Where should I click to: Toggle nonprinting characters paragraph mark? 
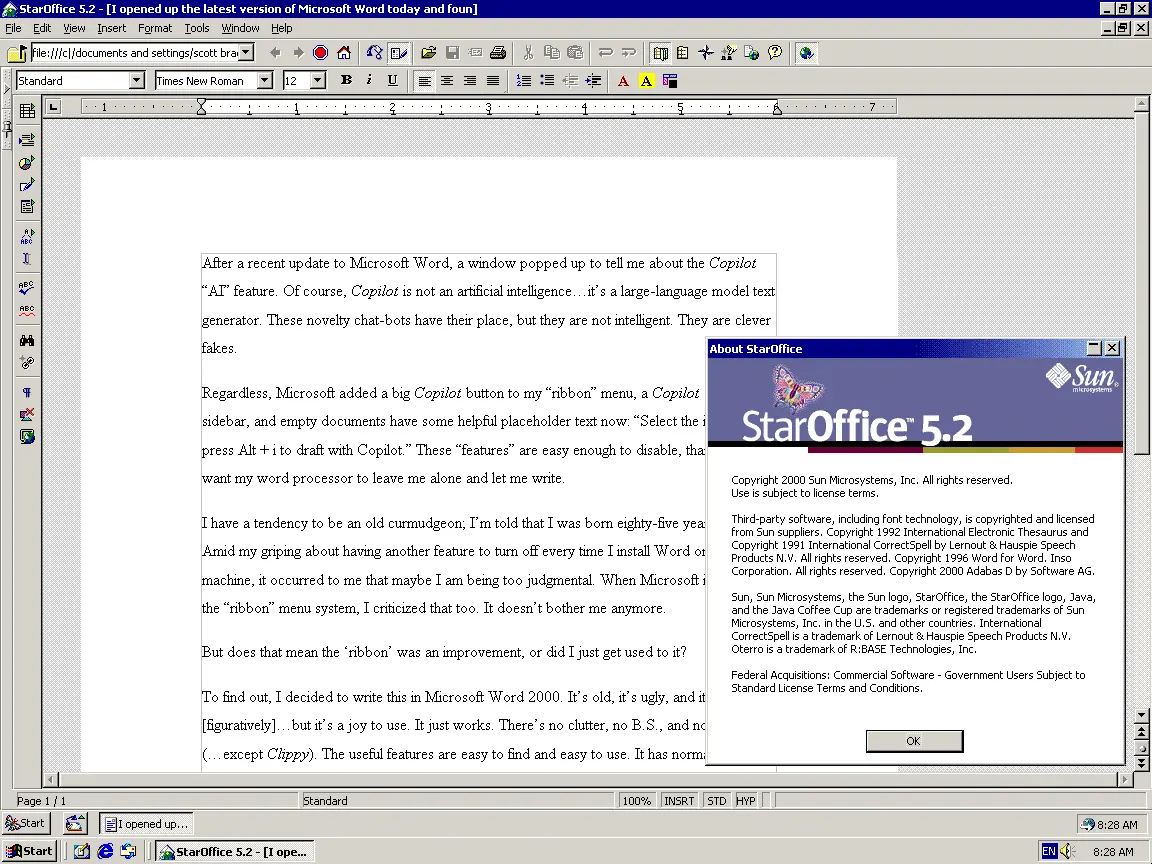27,392
